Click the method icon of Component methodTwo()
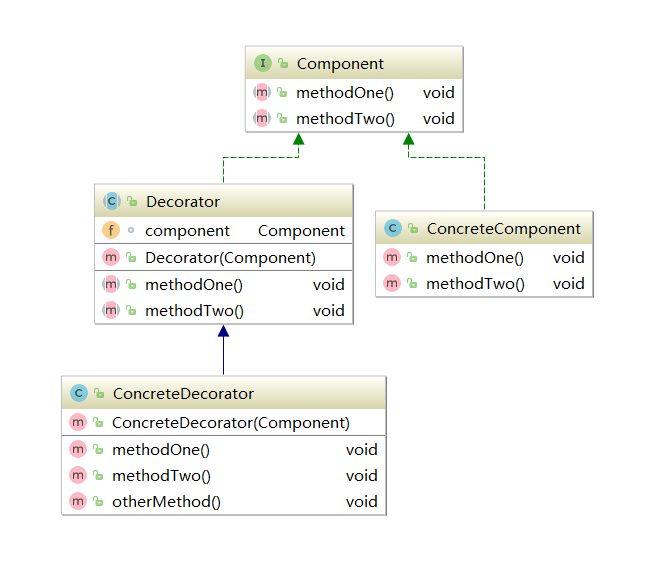The height and width of the screenshot is (561, 672). (x=261, y=118)
